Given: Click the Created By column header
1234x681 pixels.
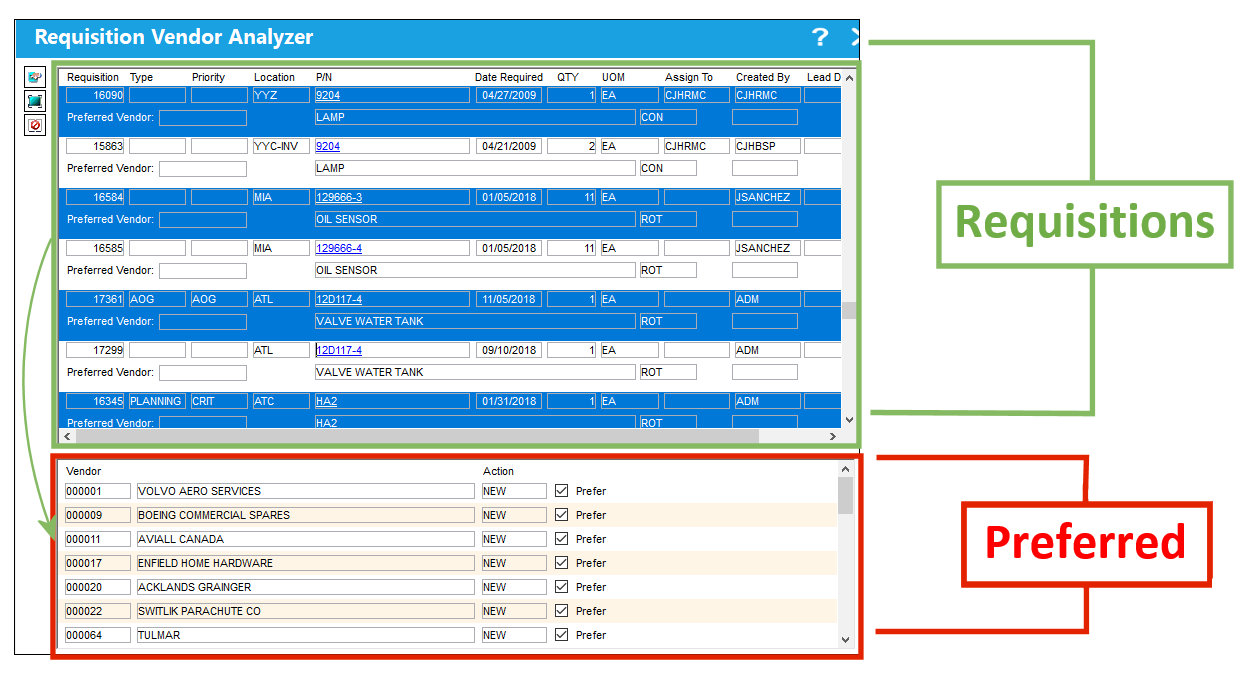Looking at the screenshot, I should point(763,77).
